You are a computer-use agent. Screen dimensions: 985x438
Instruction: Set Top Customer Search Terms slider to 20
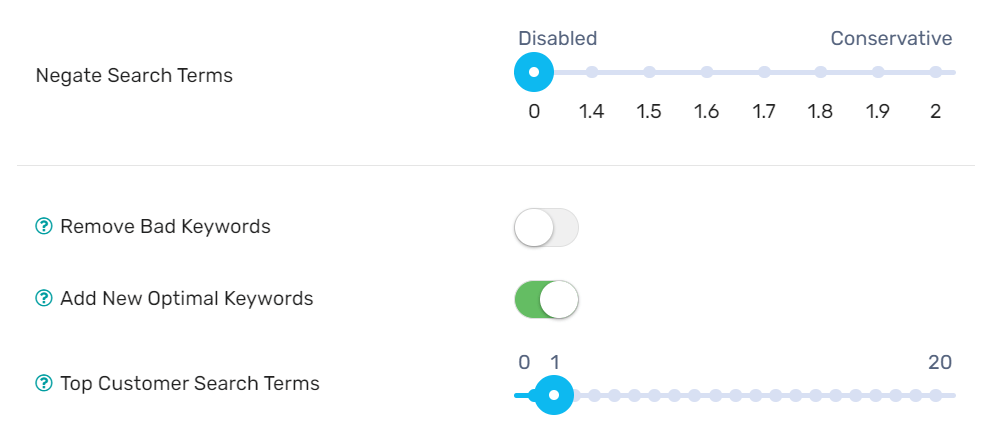click(x=936, y=395)
